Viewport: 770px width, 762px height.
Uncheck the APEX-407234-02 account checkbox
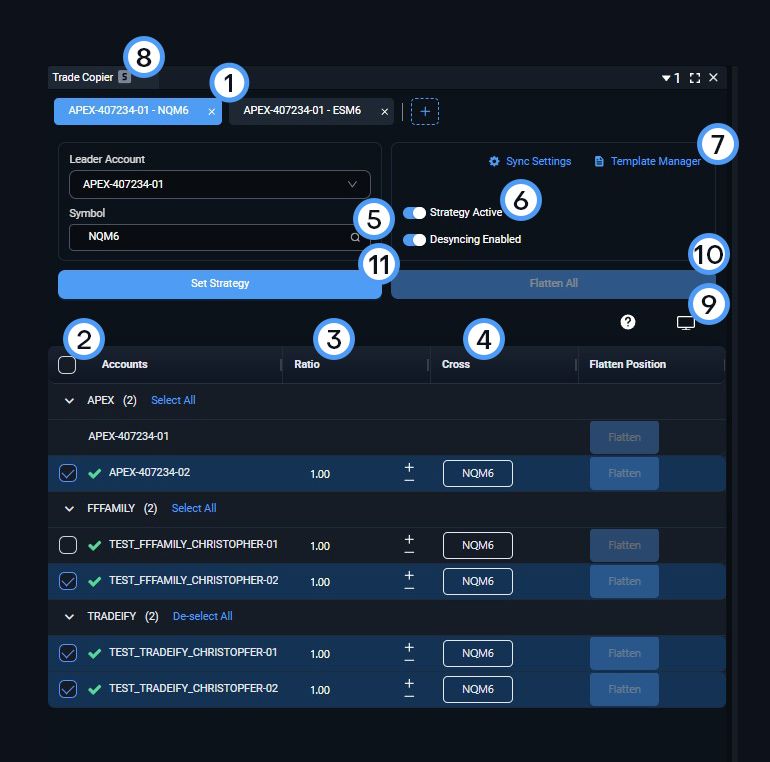pos(68,473)
